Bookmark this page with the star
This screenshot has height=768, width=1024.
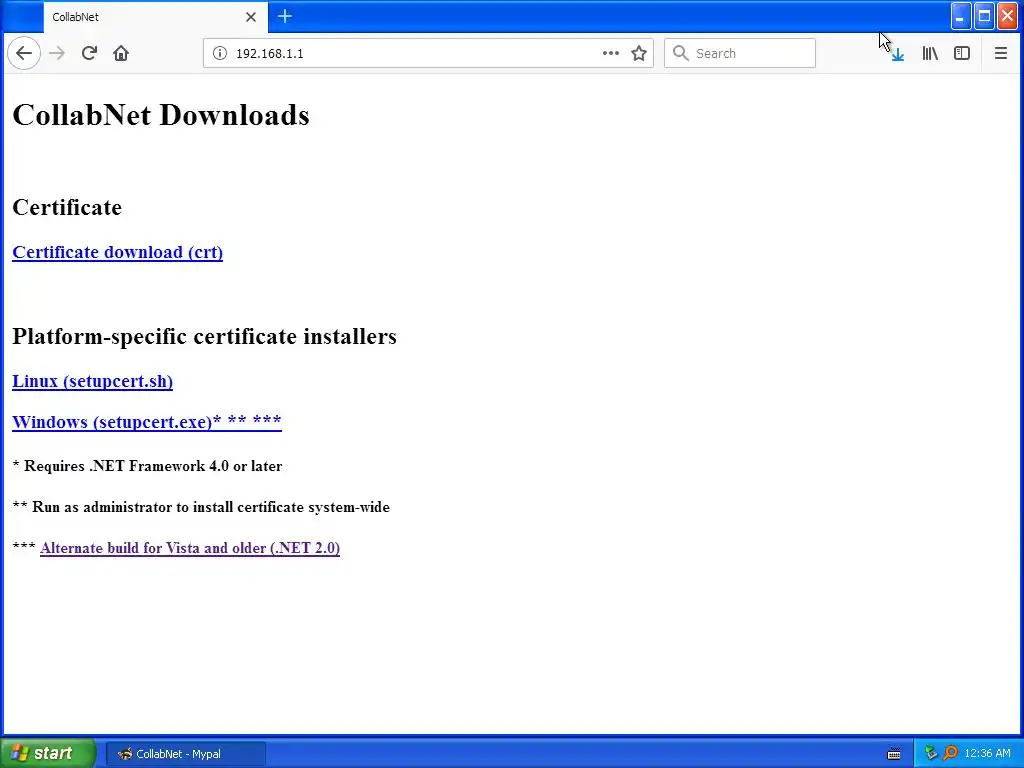point(639,53)
